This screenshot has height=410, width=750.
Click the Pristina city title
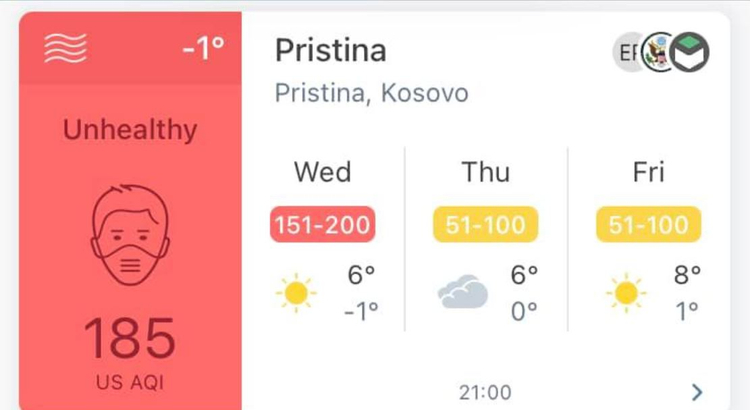331,50
